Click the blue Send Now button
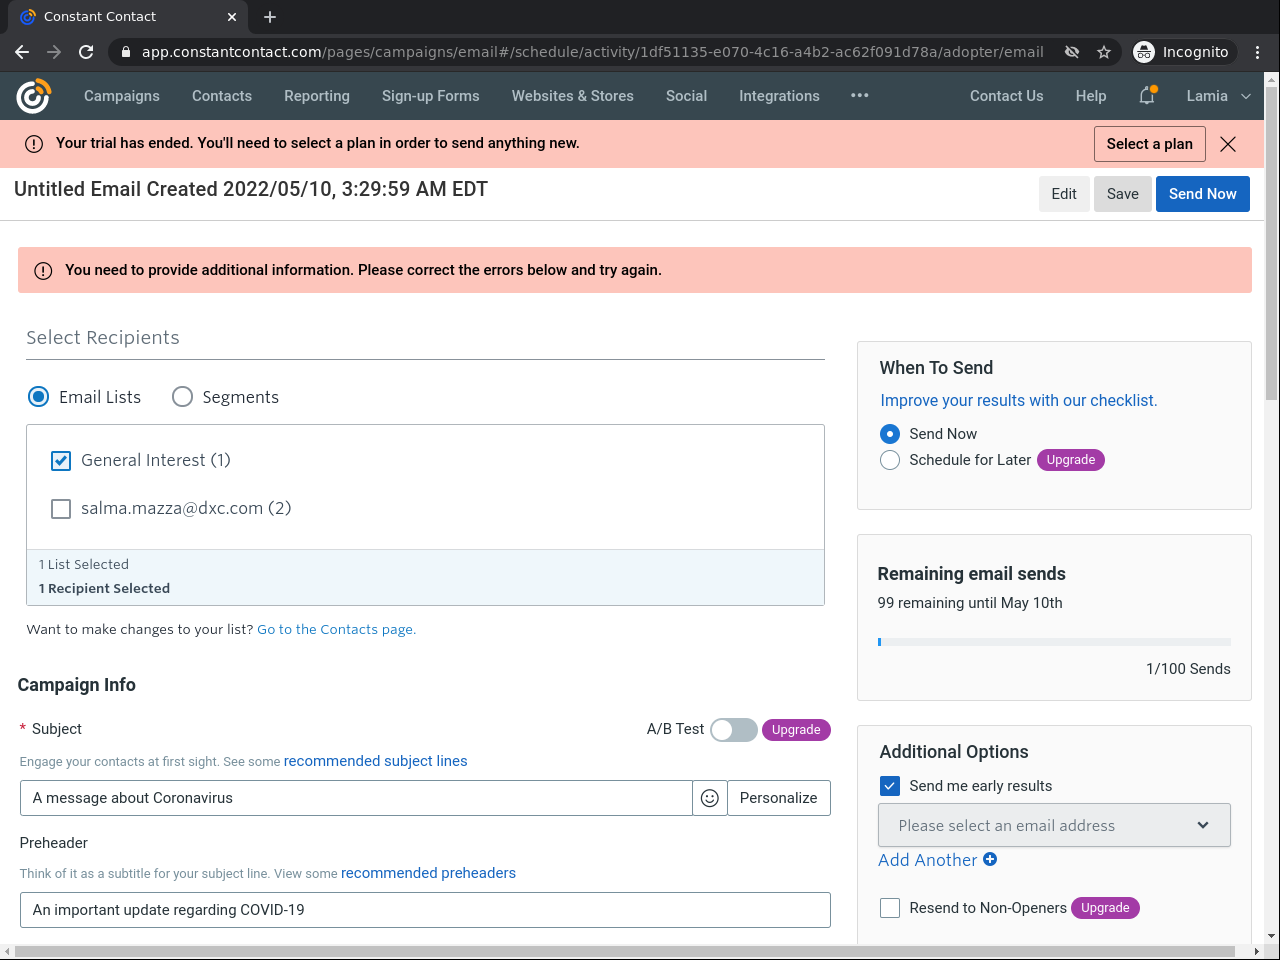This screenshot has width=1280, height=960. tap(1203, 194)
